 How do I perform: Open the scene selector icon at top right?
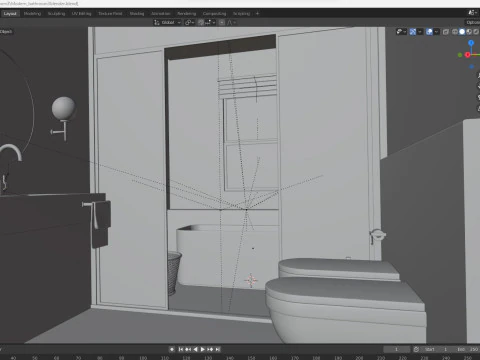coord(471,13)
